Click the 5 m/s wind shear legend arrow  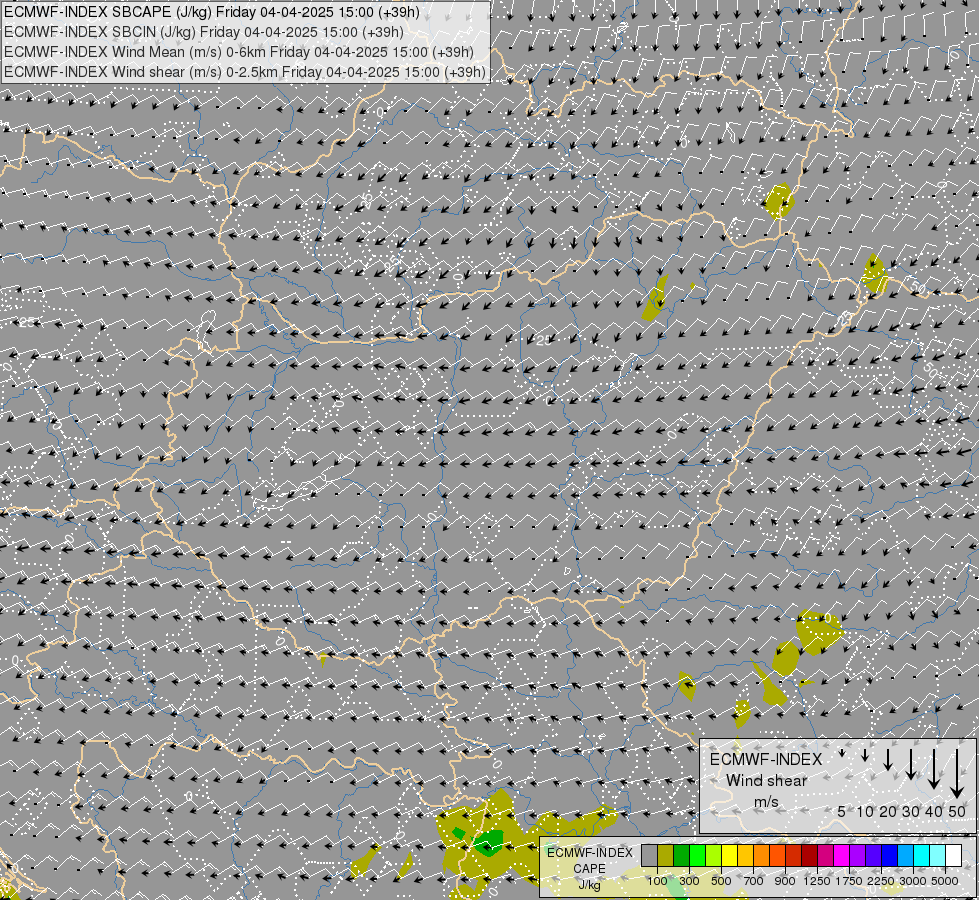tap(842, 753)
